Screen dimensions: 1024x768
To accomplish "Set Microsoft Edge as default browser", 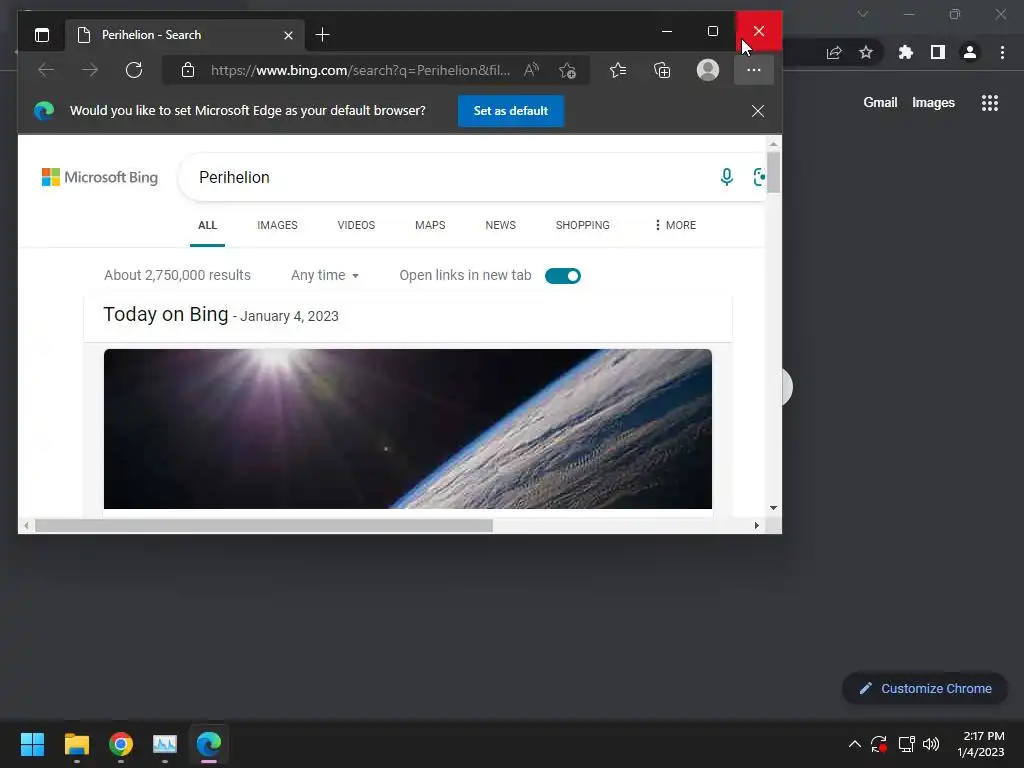I will 511,111.
